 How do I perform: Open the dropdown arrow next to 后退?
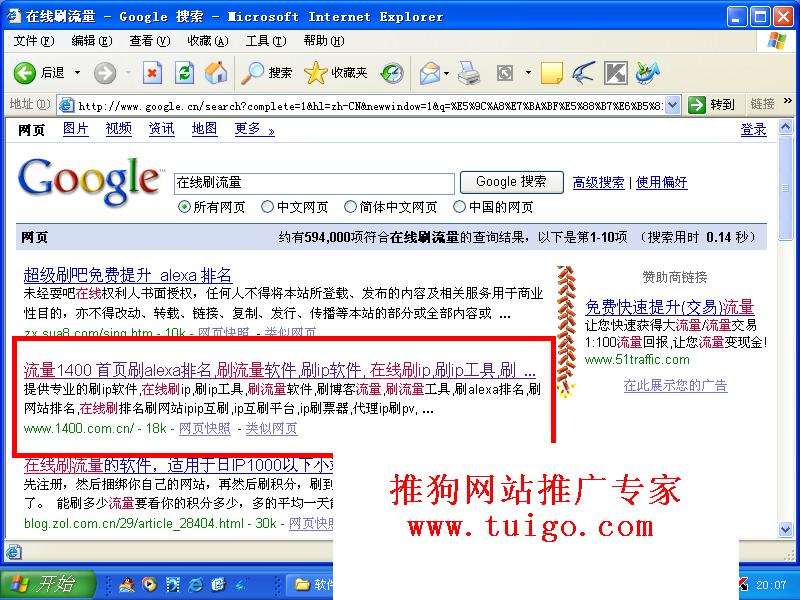coord(78,73)
